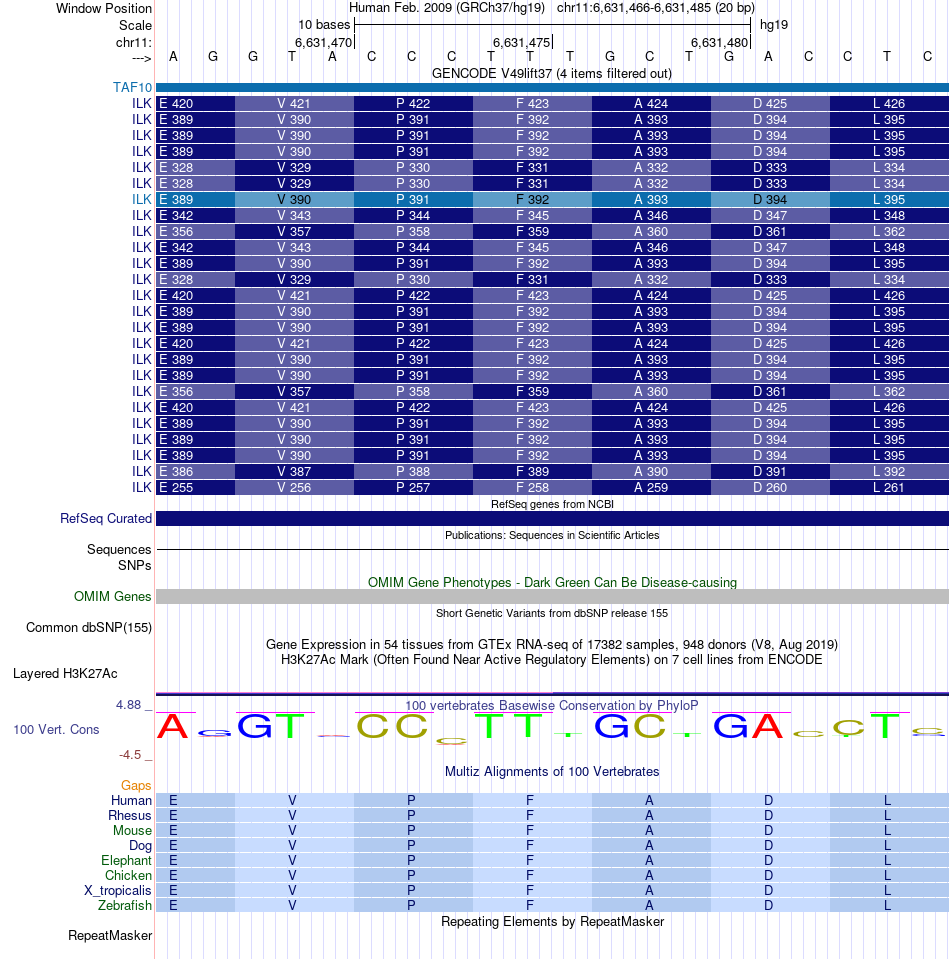950x959 pixels.
Task: Click the Window Position label
Action: click(x=104, y=9)
